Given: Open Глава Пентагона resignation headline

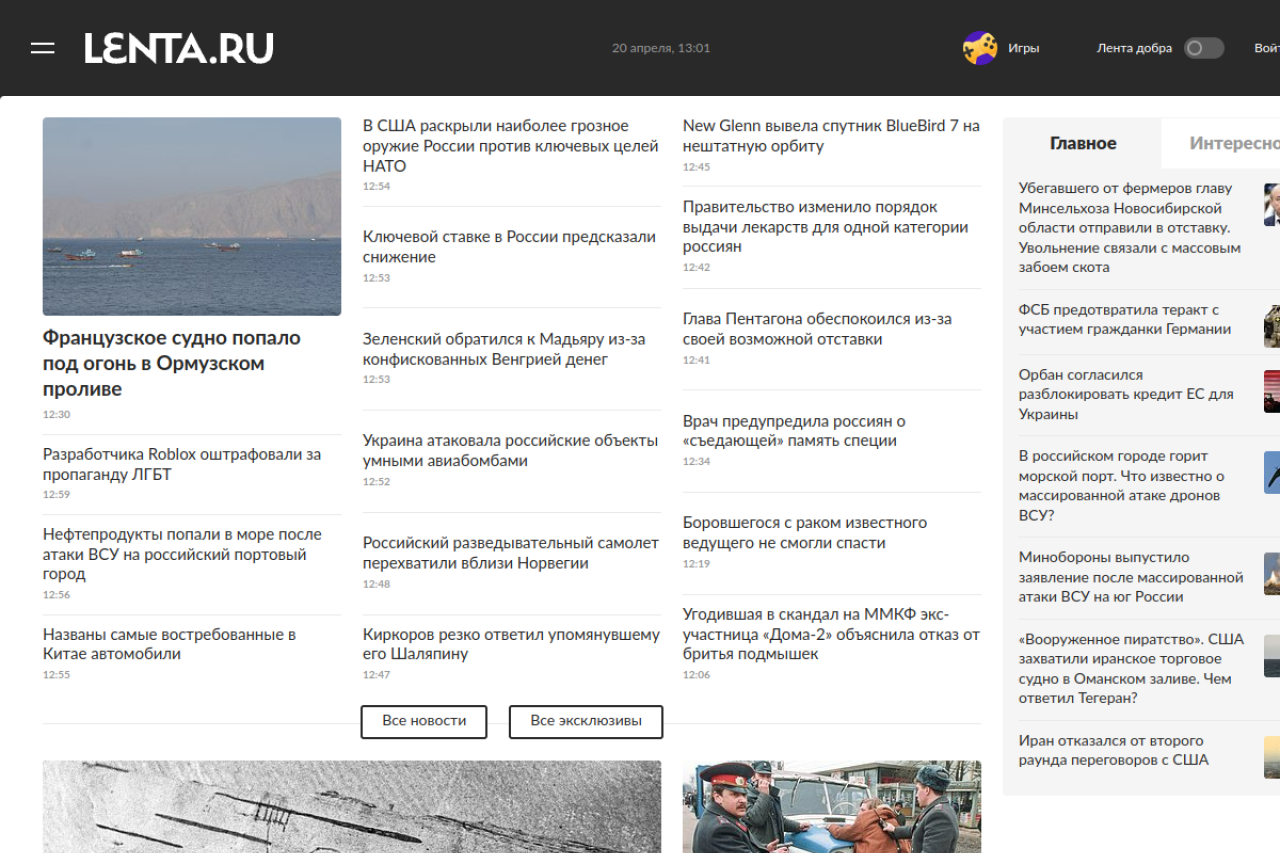Looking at the screenshot, I should tap(816, 329).
